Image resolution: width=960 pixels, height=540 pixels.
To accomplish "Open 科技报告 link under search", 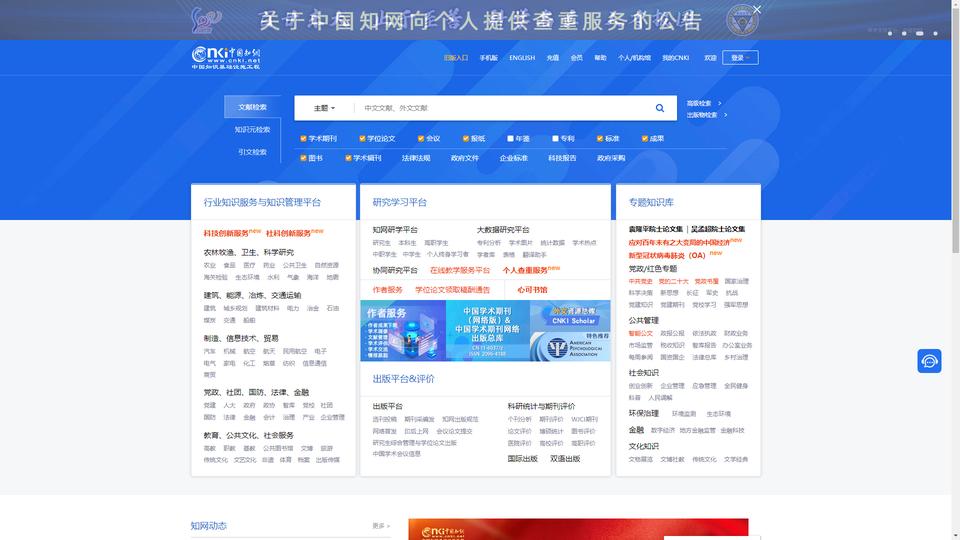I will (562, 158).
